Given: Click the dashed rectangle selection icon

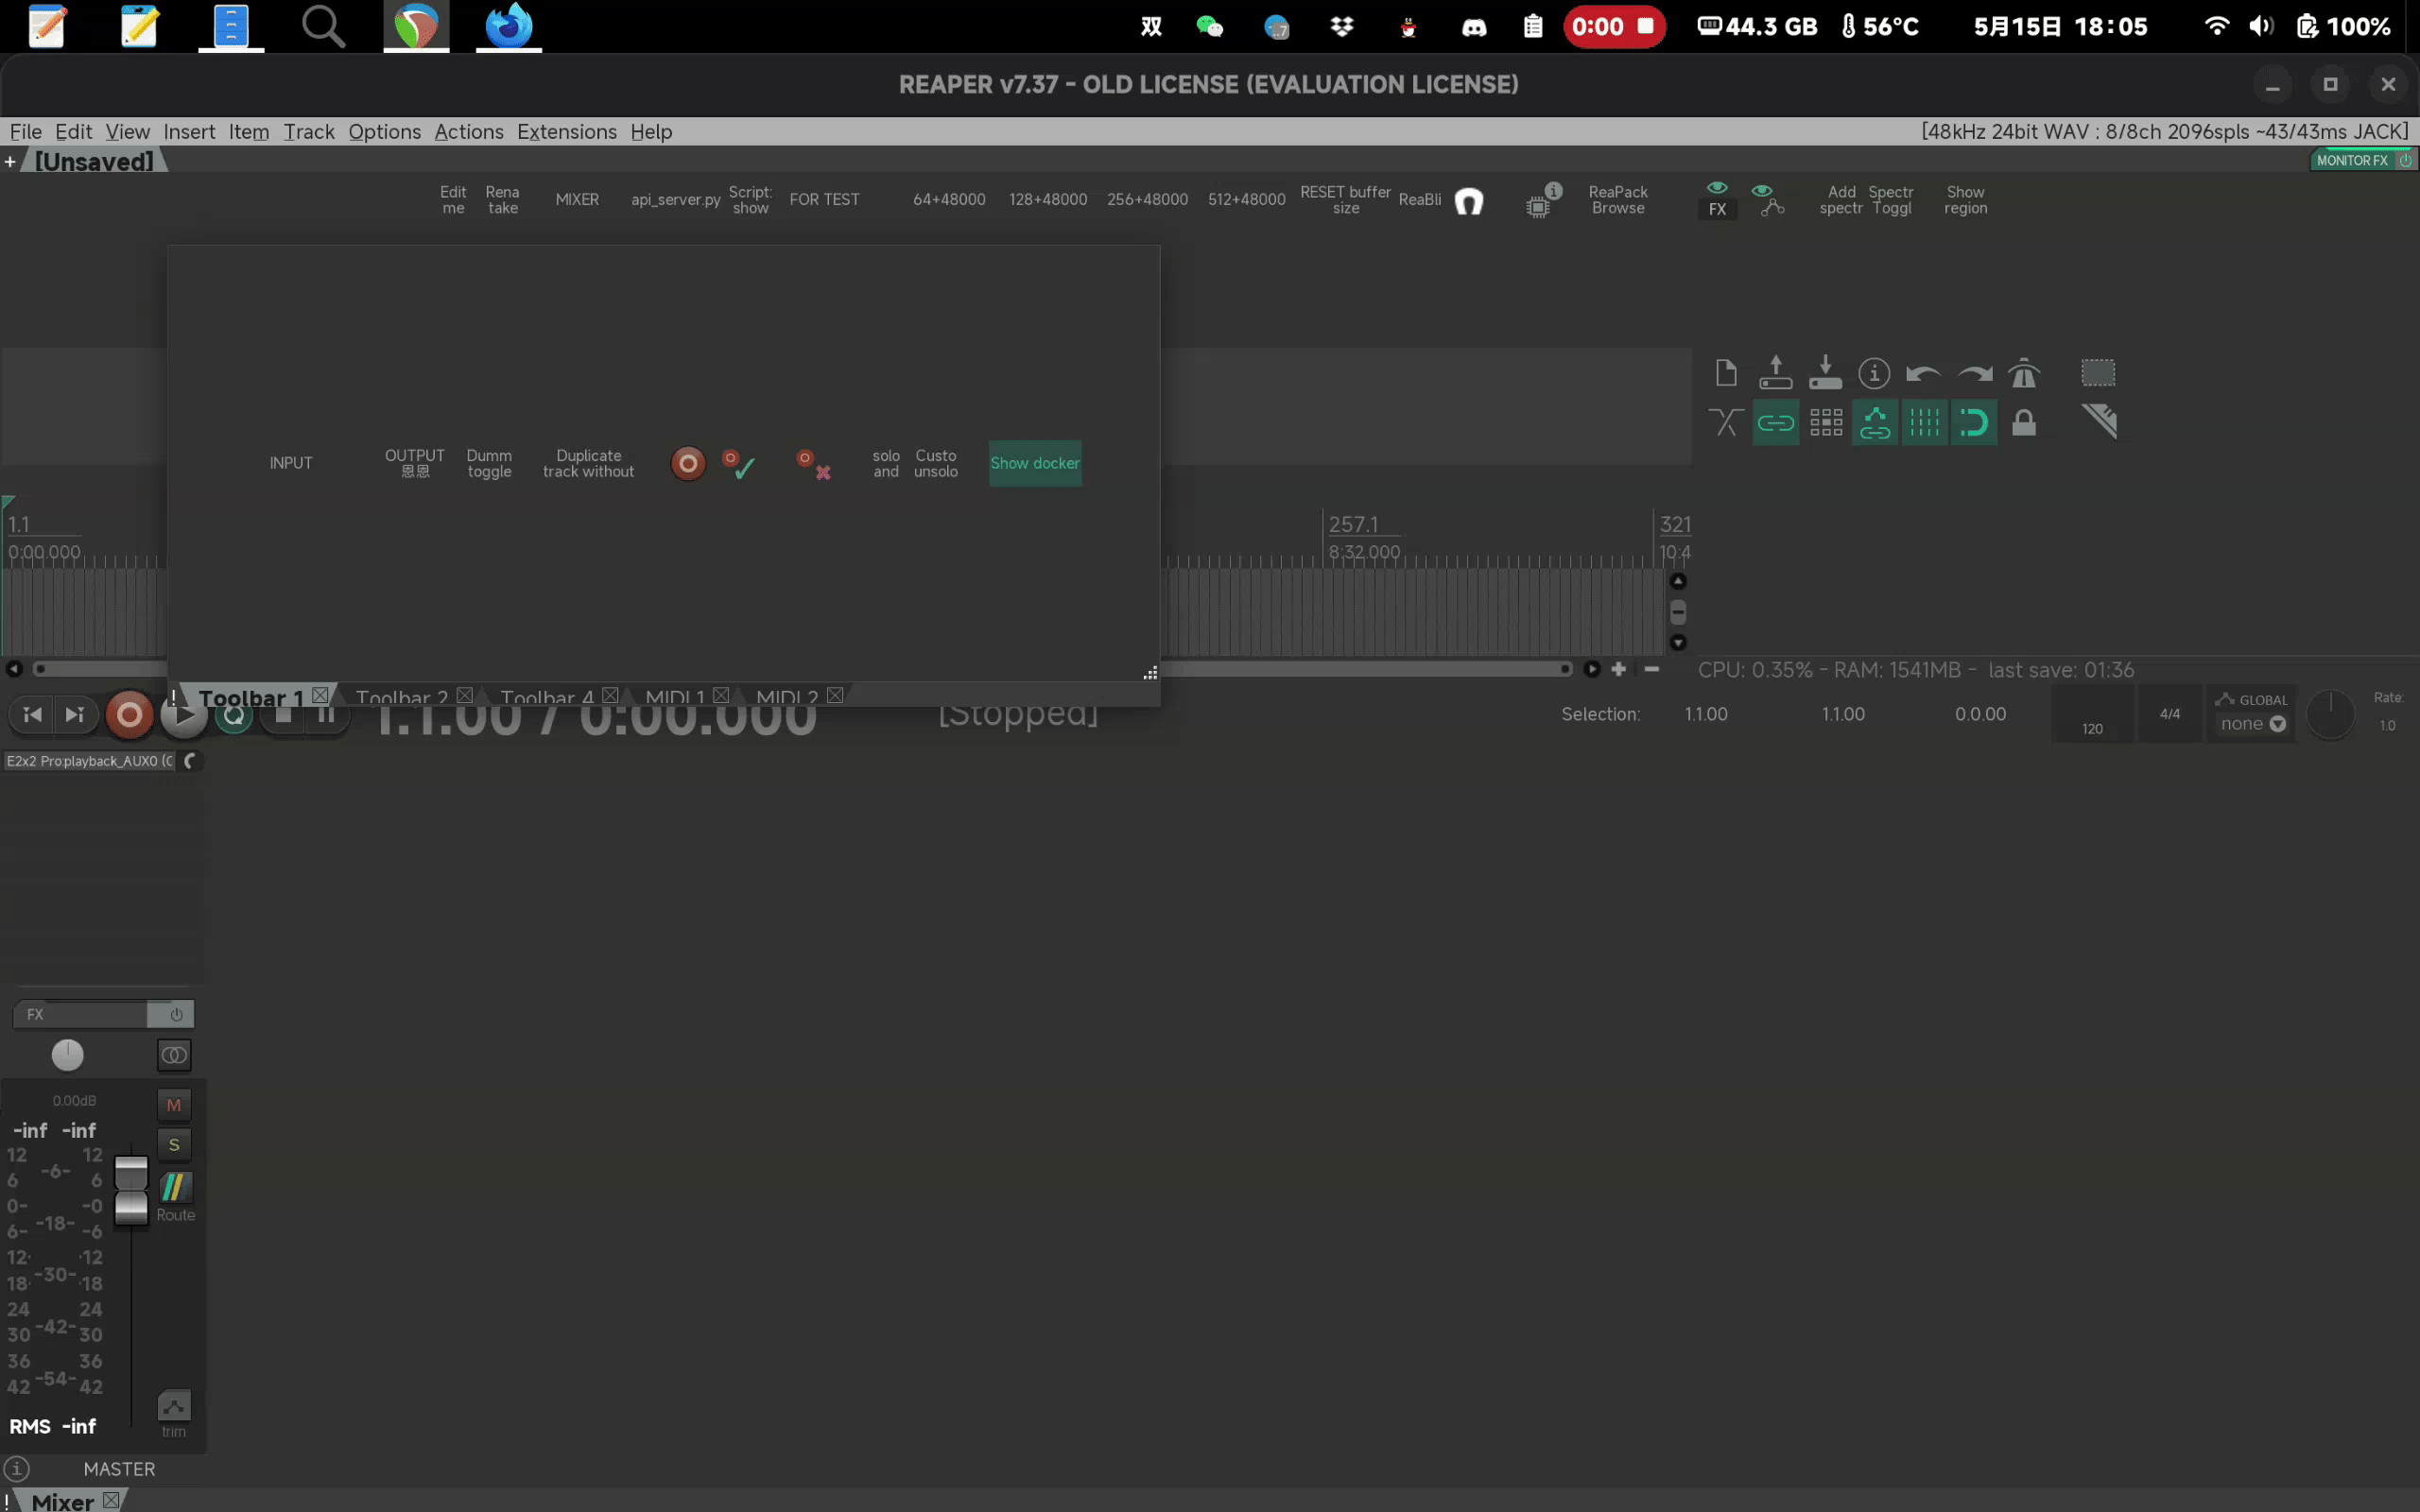Looking at the screenshot, I should pyautogui.click(x=2098, y=373).
